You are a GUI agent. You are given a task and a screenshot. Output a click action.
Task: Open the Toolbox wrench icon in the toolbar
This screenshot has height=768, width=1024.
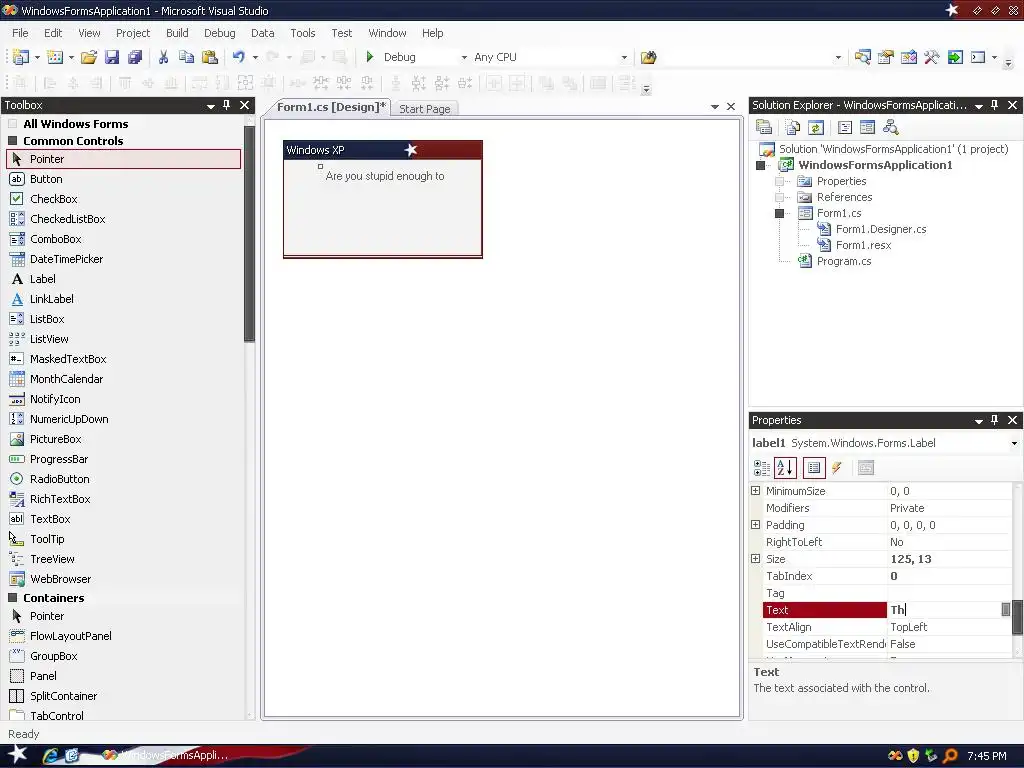[931, 57]
